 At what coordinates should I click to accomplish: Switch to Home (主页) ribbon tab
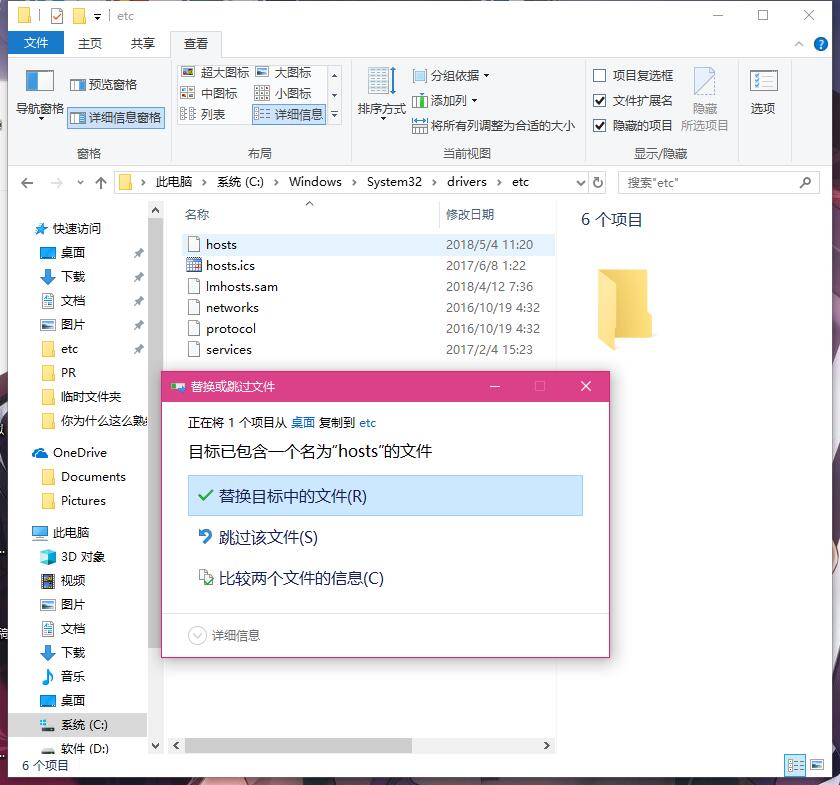click(89, 43)
